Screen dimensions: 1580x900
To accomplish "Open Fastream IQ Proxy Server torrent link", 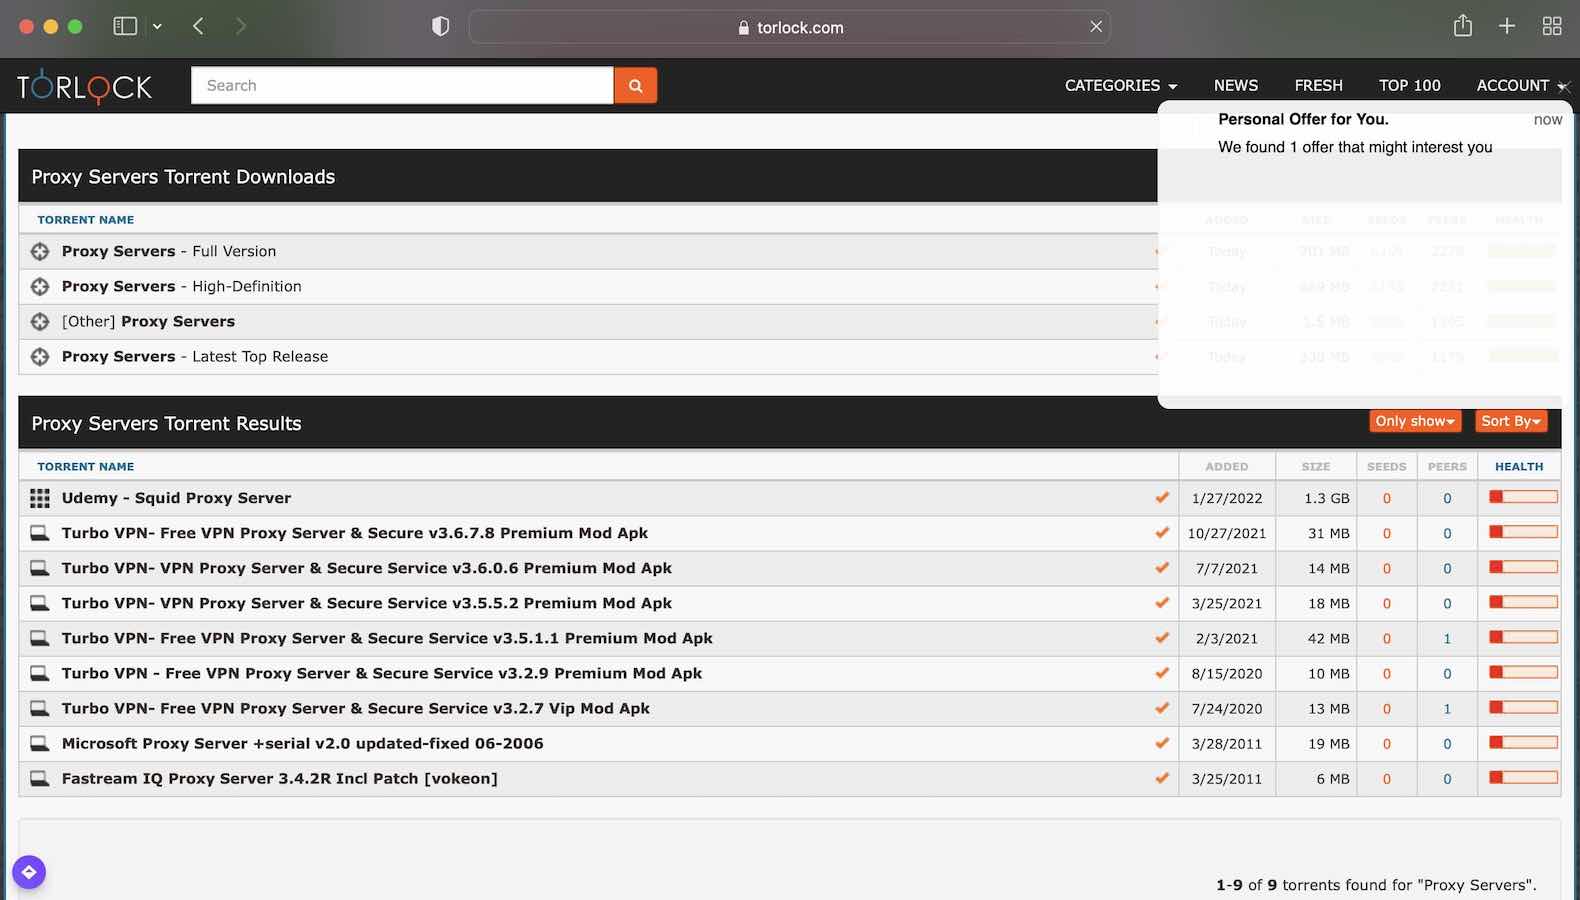I will point(279,778).
